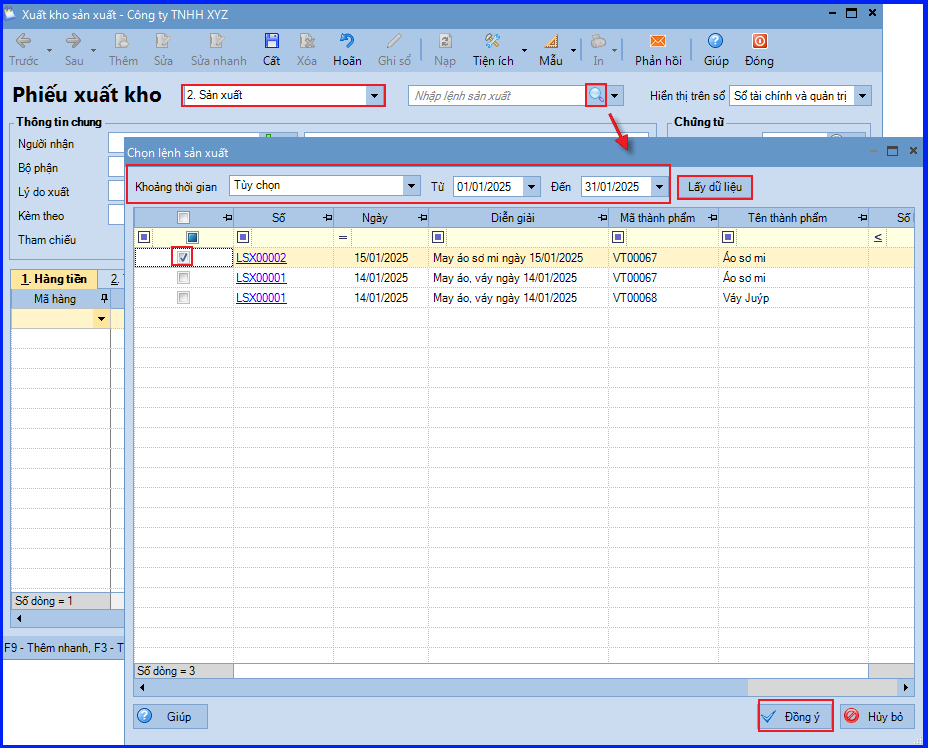Viewport: 928px width, 748px height.
Task: Click the Lấy dữ liệu button
Action: (714, 187)
